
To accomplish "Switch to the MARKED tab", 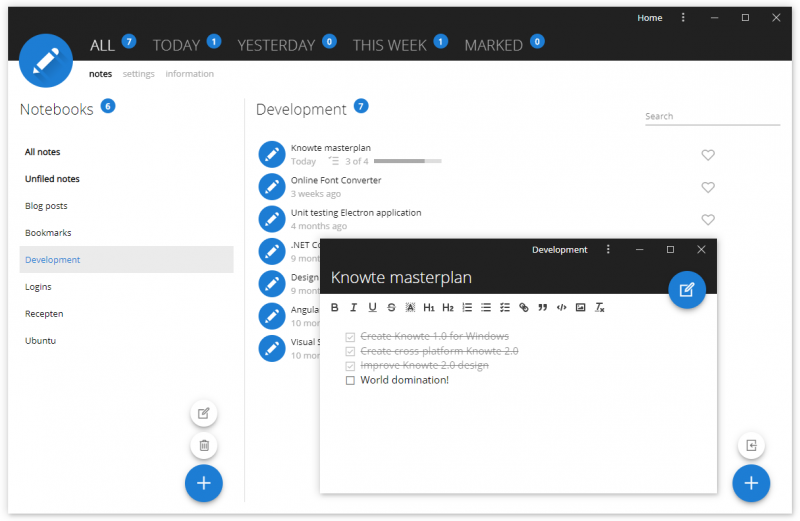I will (x=493, y=45).
